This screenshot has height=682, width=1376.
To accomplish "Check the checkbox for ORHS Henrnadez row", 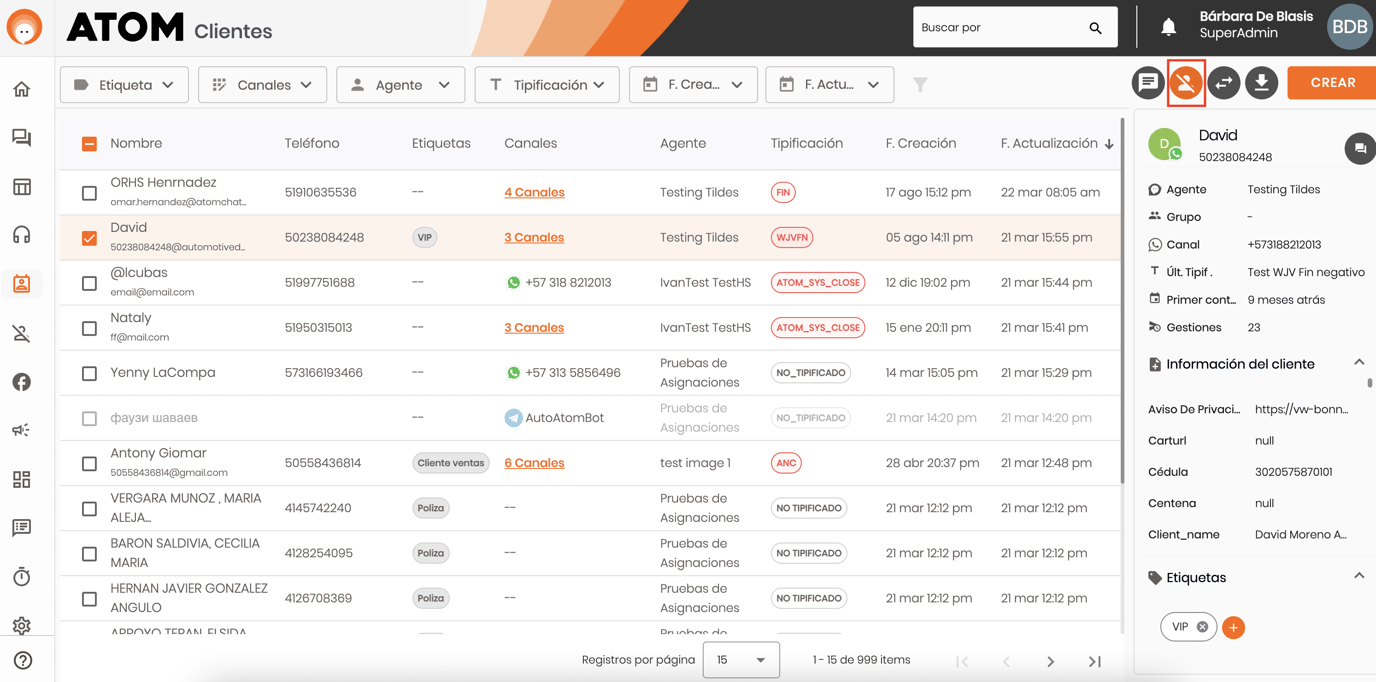I will [x=89, y=191].
